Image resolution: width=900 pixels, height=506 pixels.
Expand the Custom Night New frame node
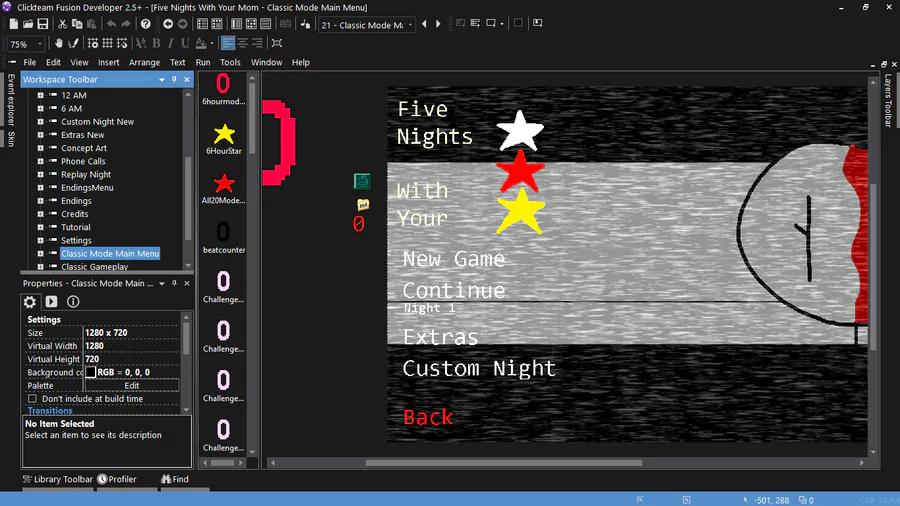pos(40,122)
